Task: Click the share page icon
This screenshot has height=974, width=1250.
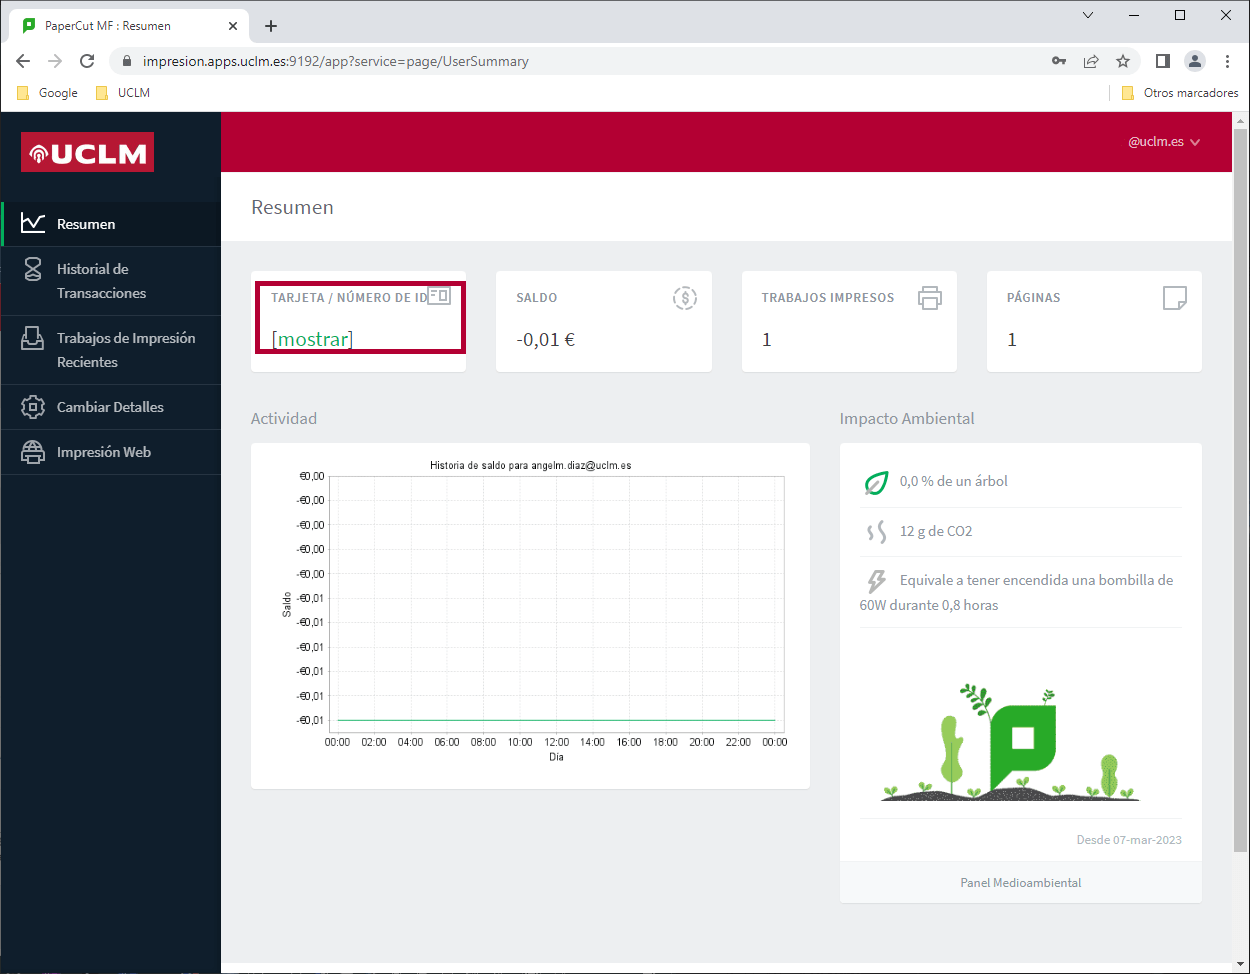Action: click(x=1091, y=61)
